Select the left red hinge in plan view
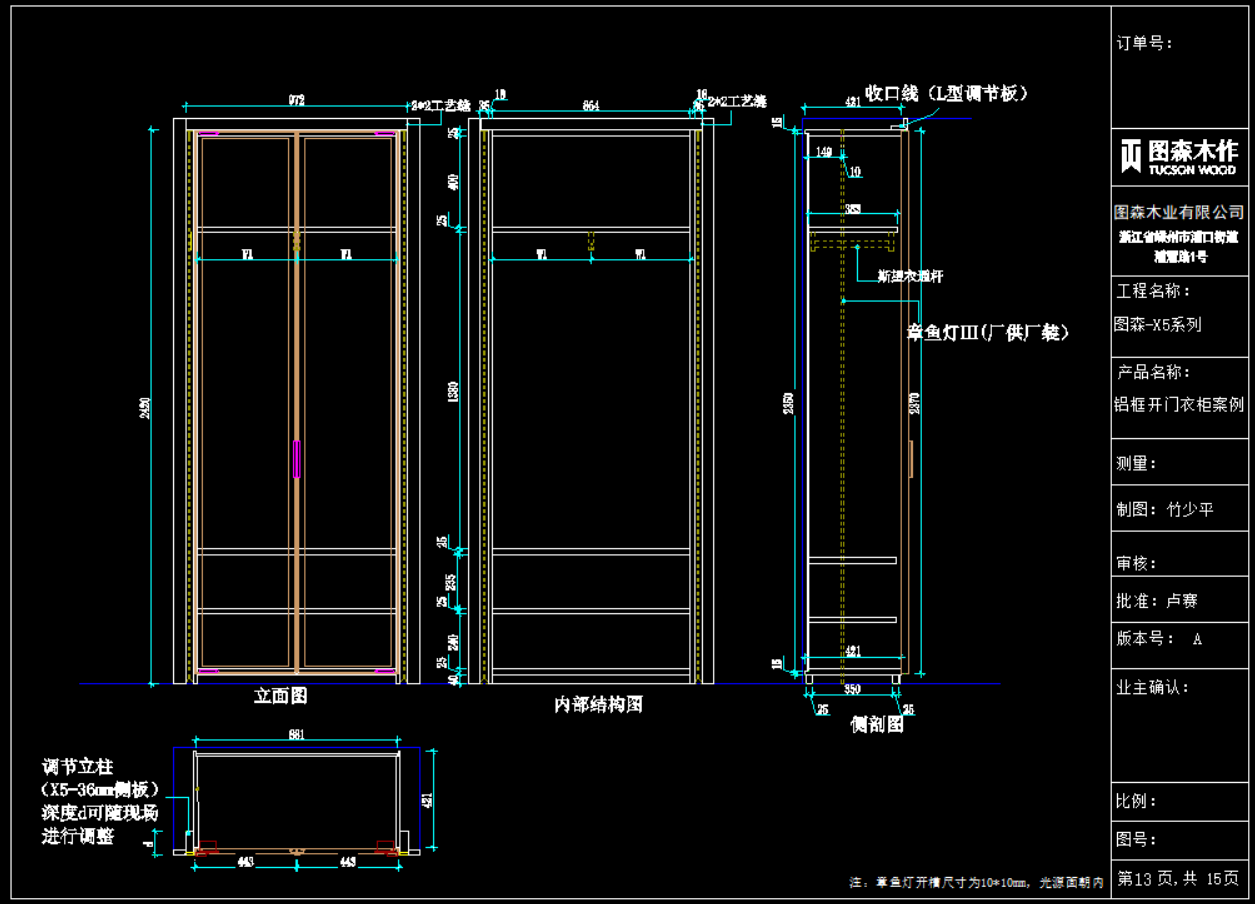This screenshot has height=904, width=1255. (x=207, y=850)
